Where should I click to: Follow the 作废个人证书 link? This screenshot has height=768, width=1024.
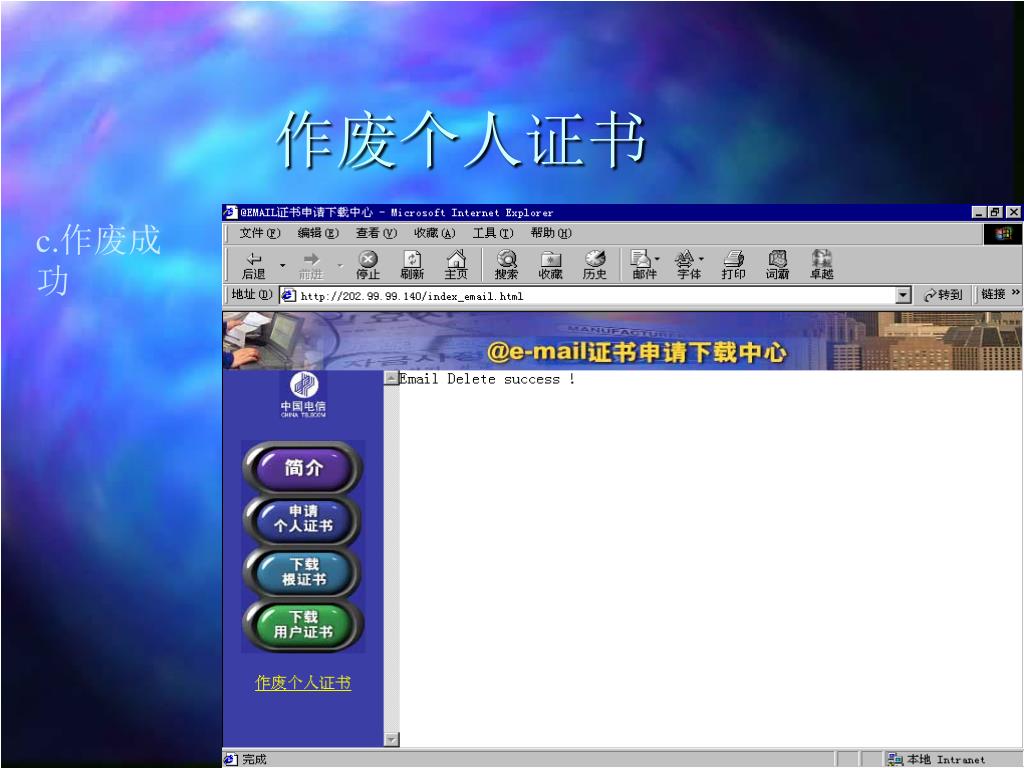pos(303,683)
